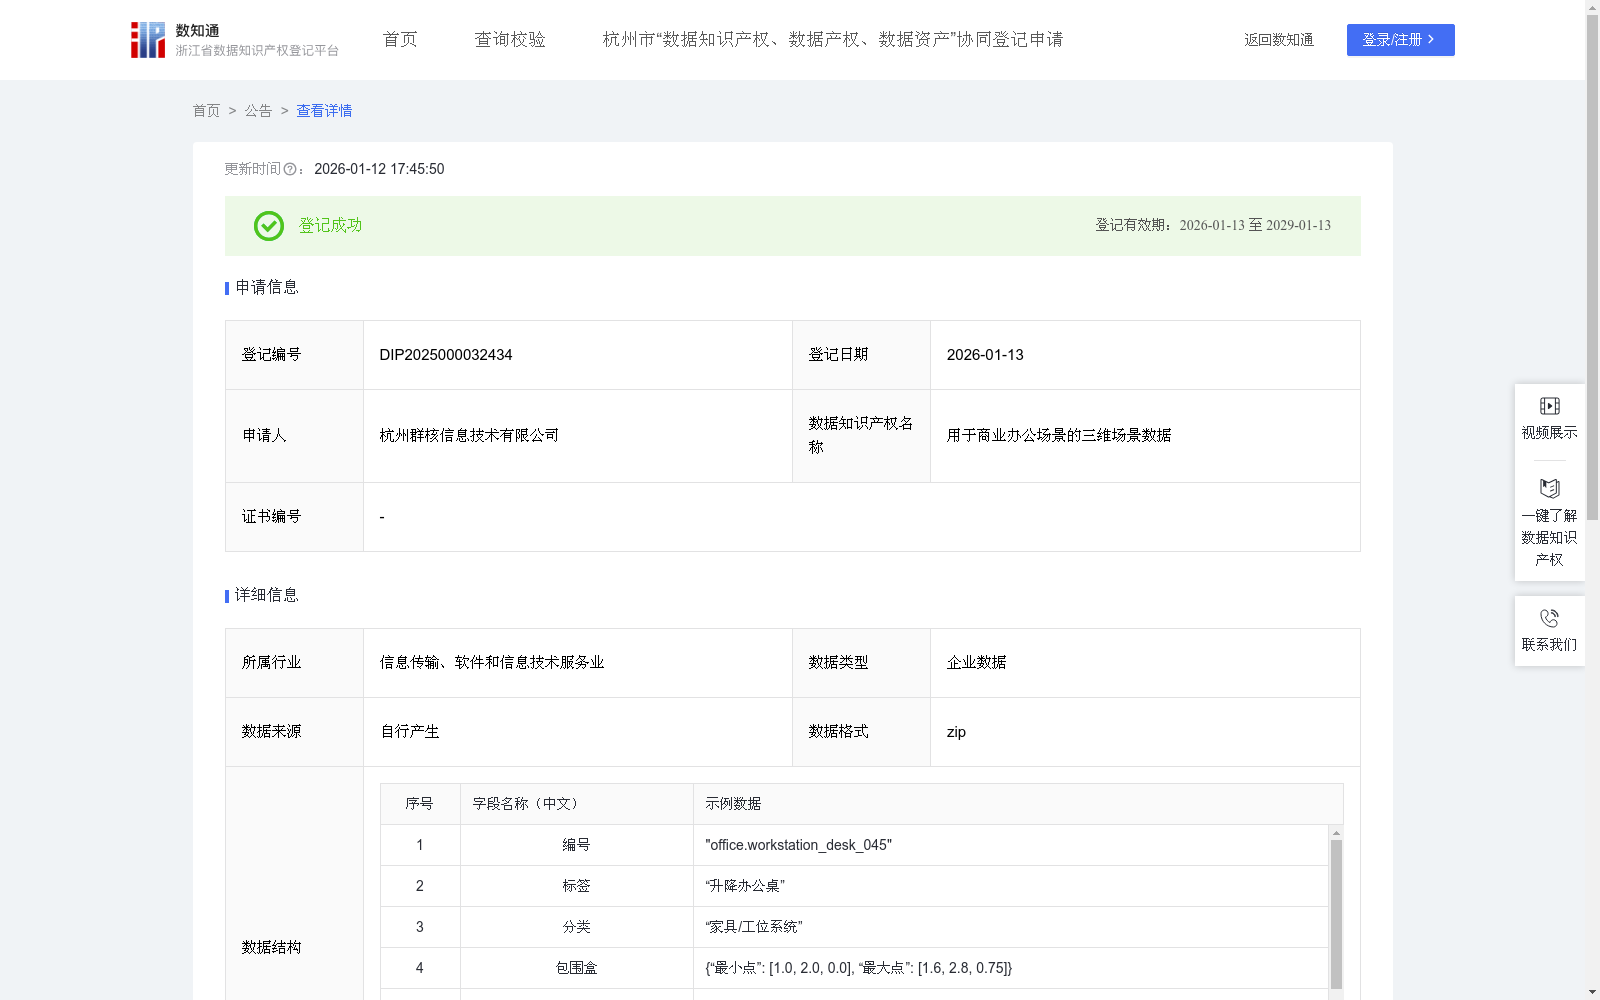Click the 包围盒 field name cell
Screen dimensions: 1600x1000
[577, 969]
